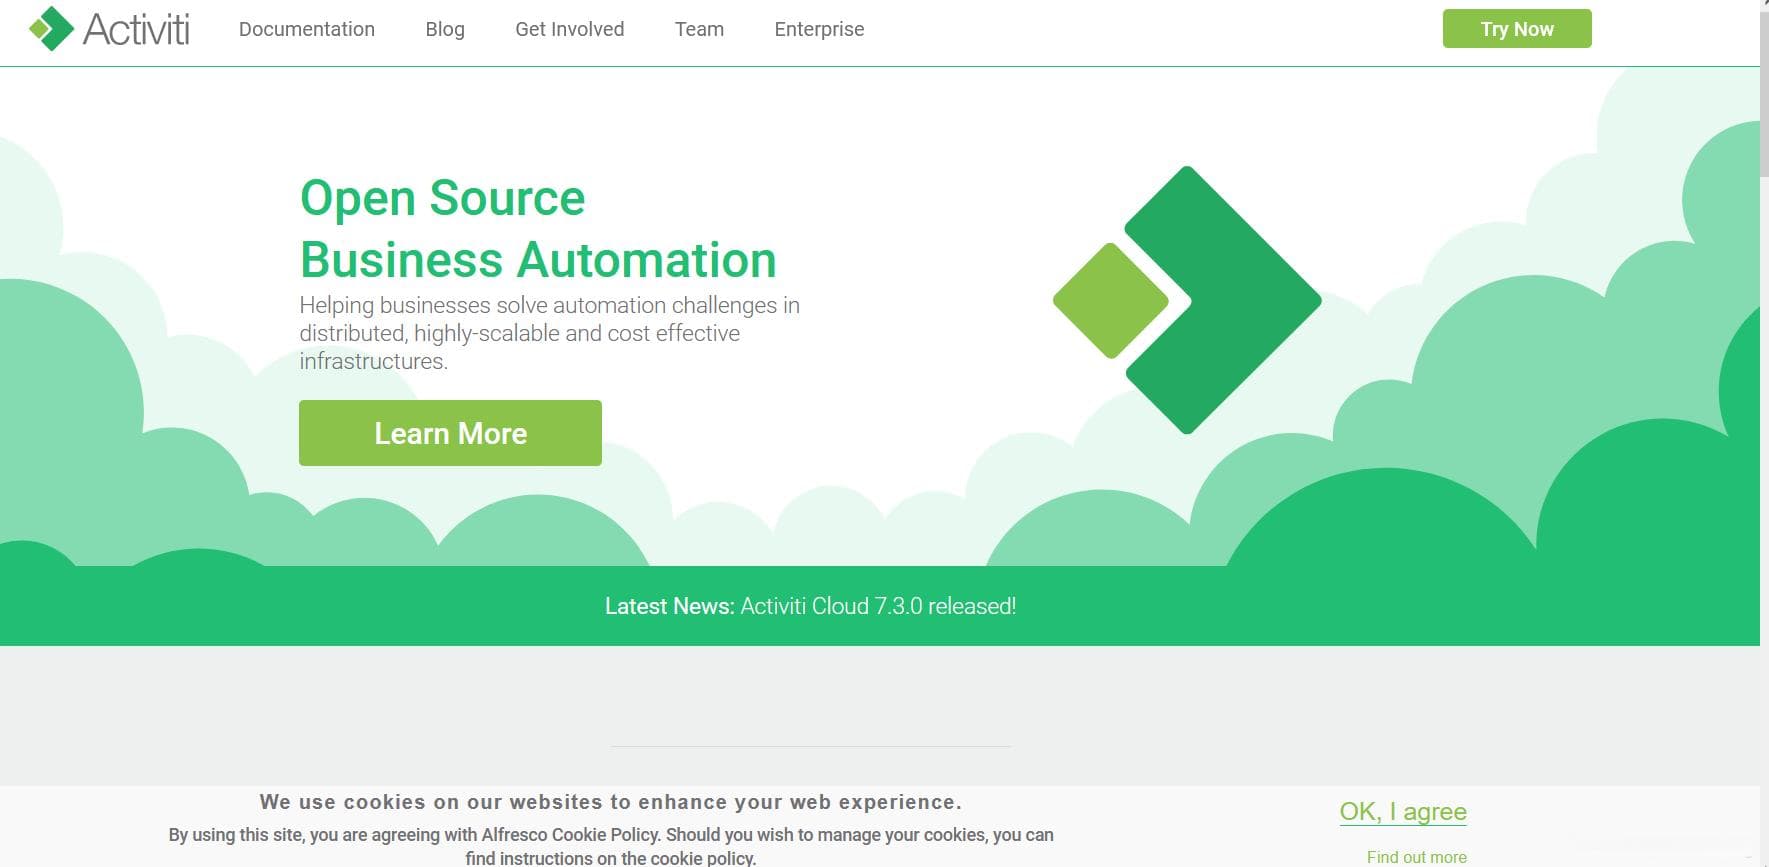Open the Documentation menu item
The width and height of the screenshot is (1769, 867).
coord(306,29)
